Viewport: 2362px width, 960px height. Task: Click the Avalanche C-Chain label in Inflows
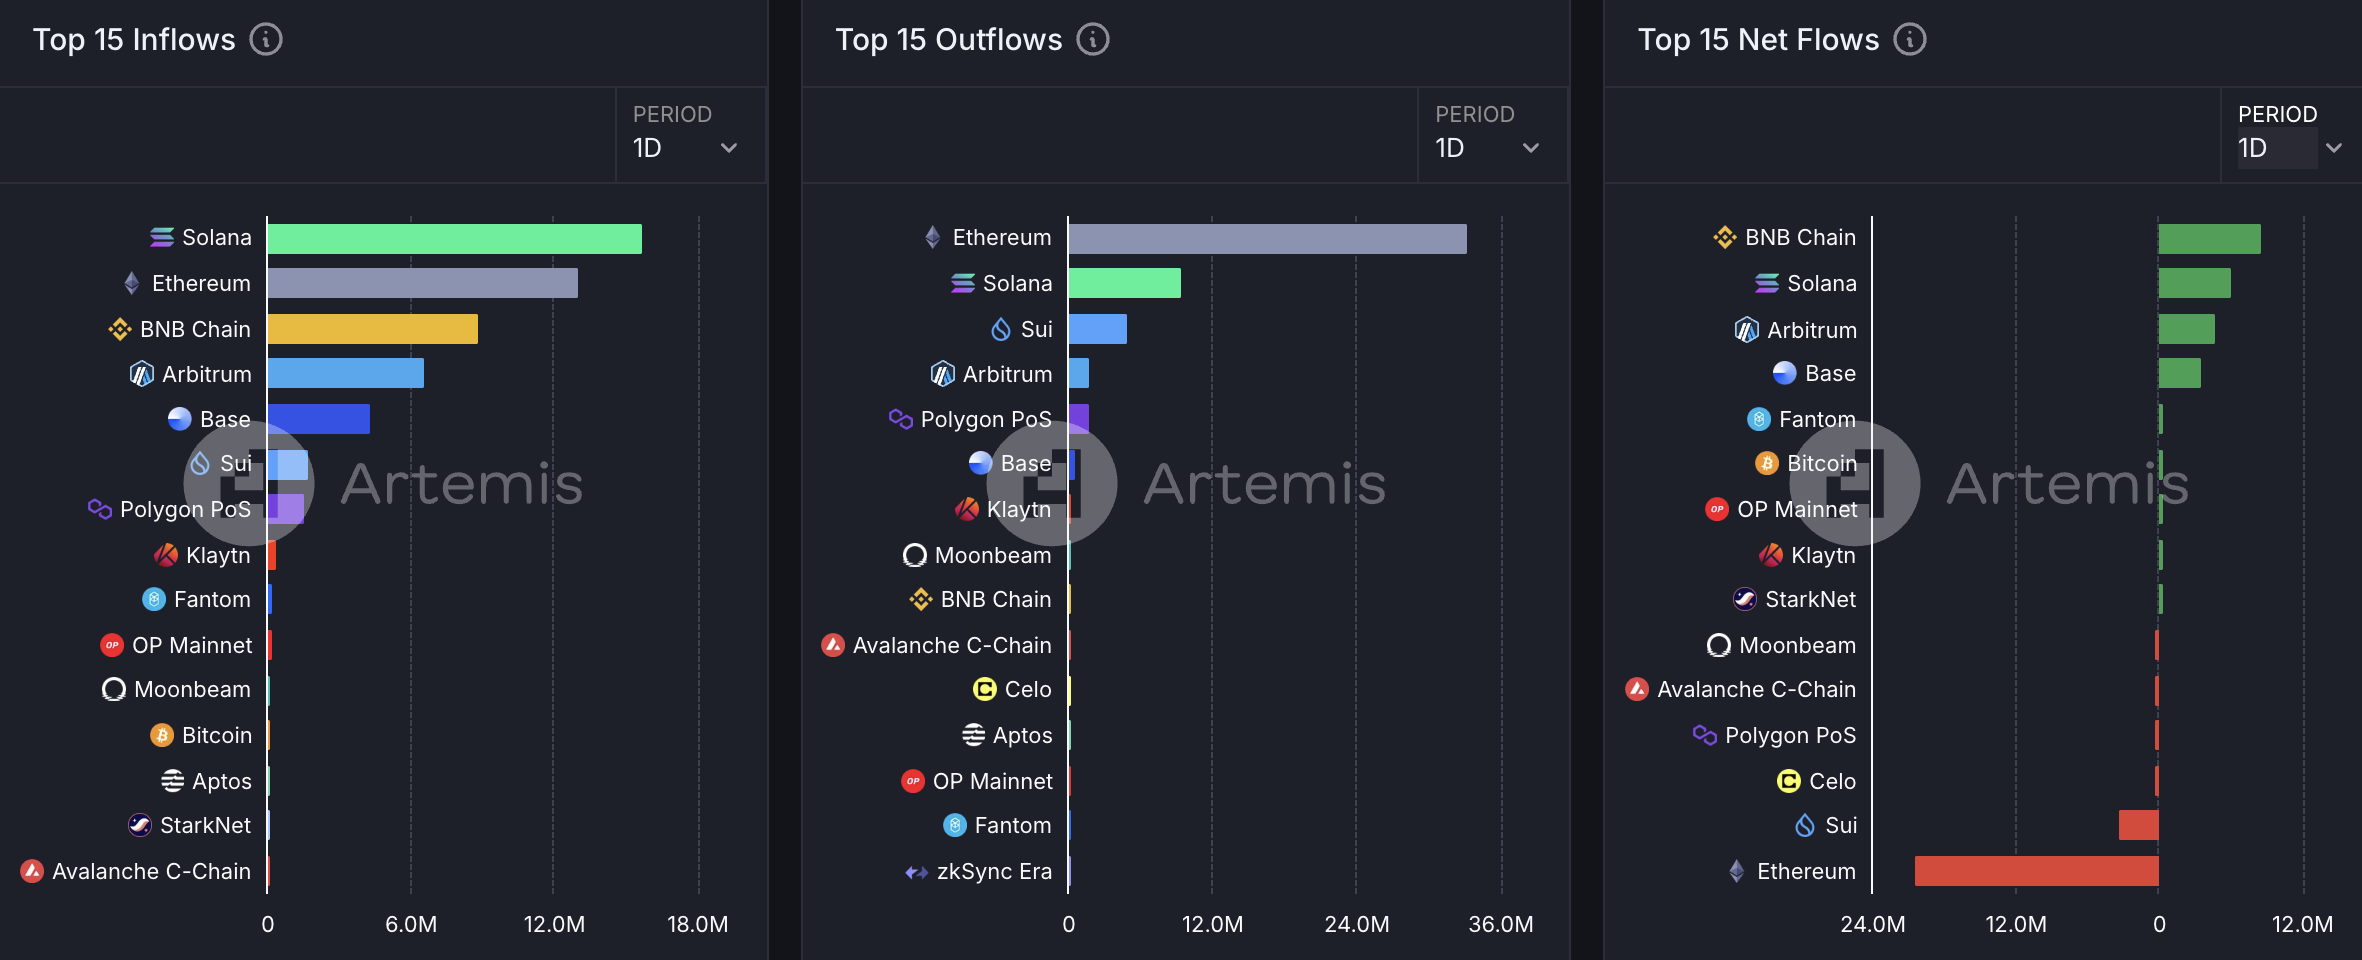click(x=151, y=872)
